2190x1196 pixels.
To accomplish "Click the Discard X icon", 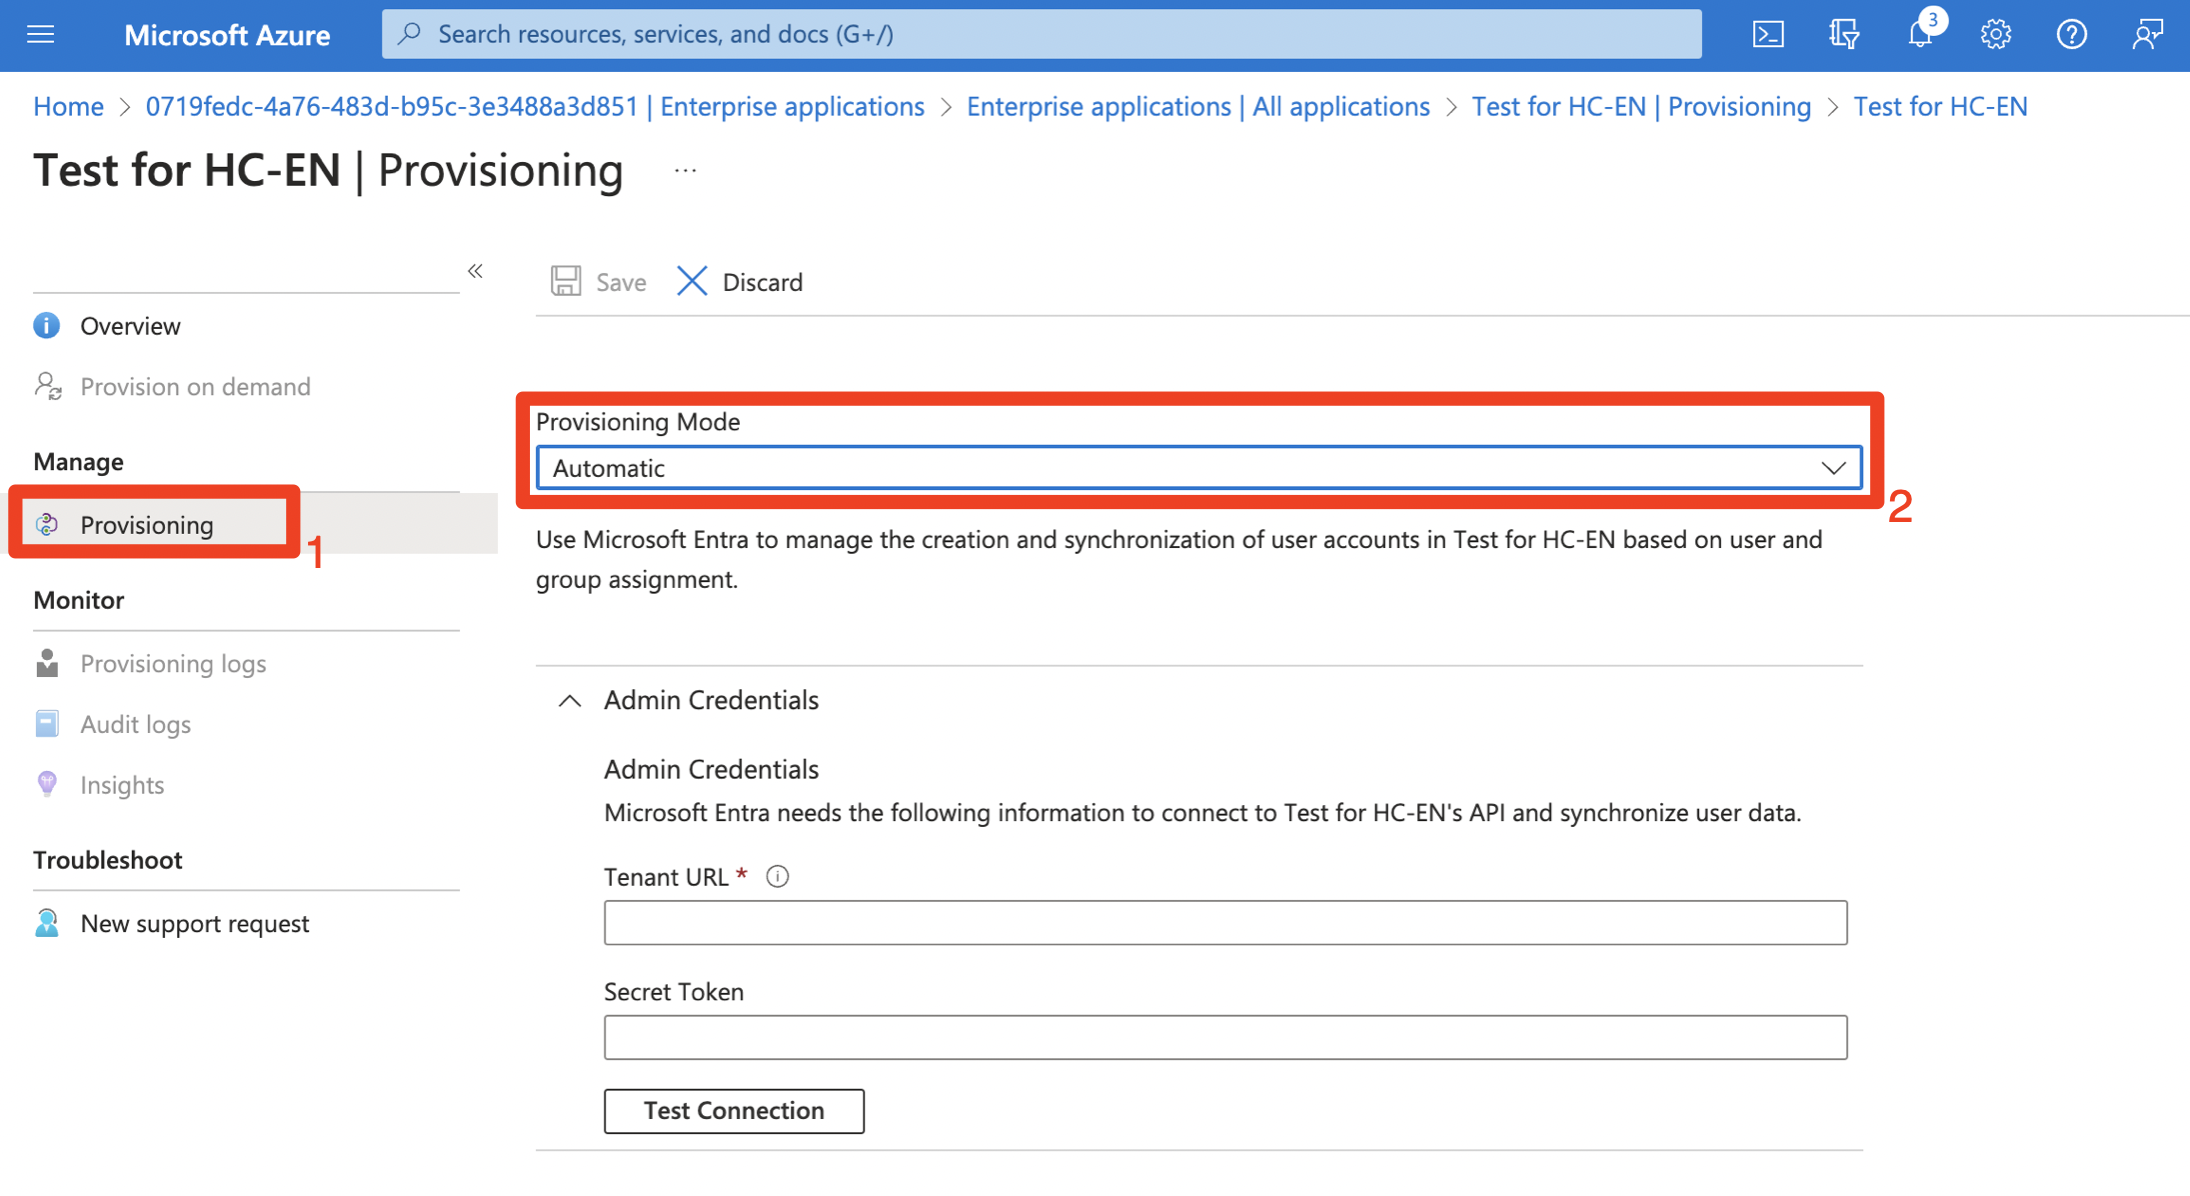I will [x=691, y=281].
